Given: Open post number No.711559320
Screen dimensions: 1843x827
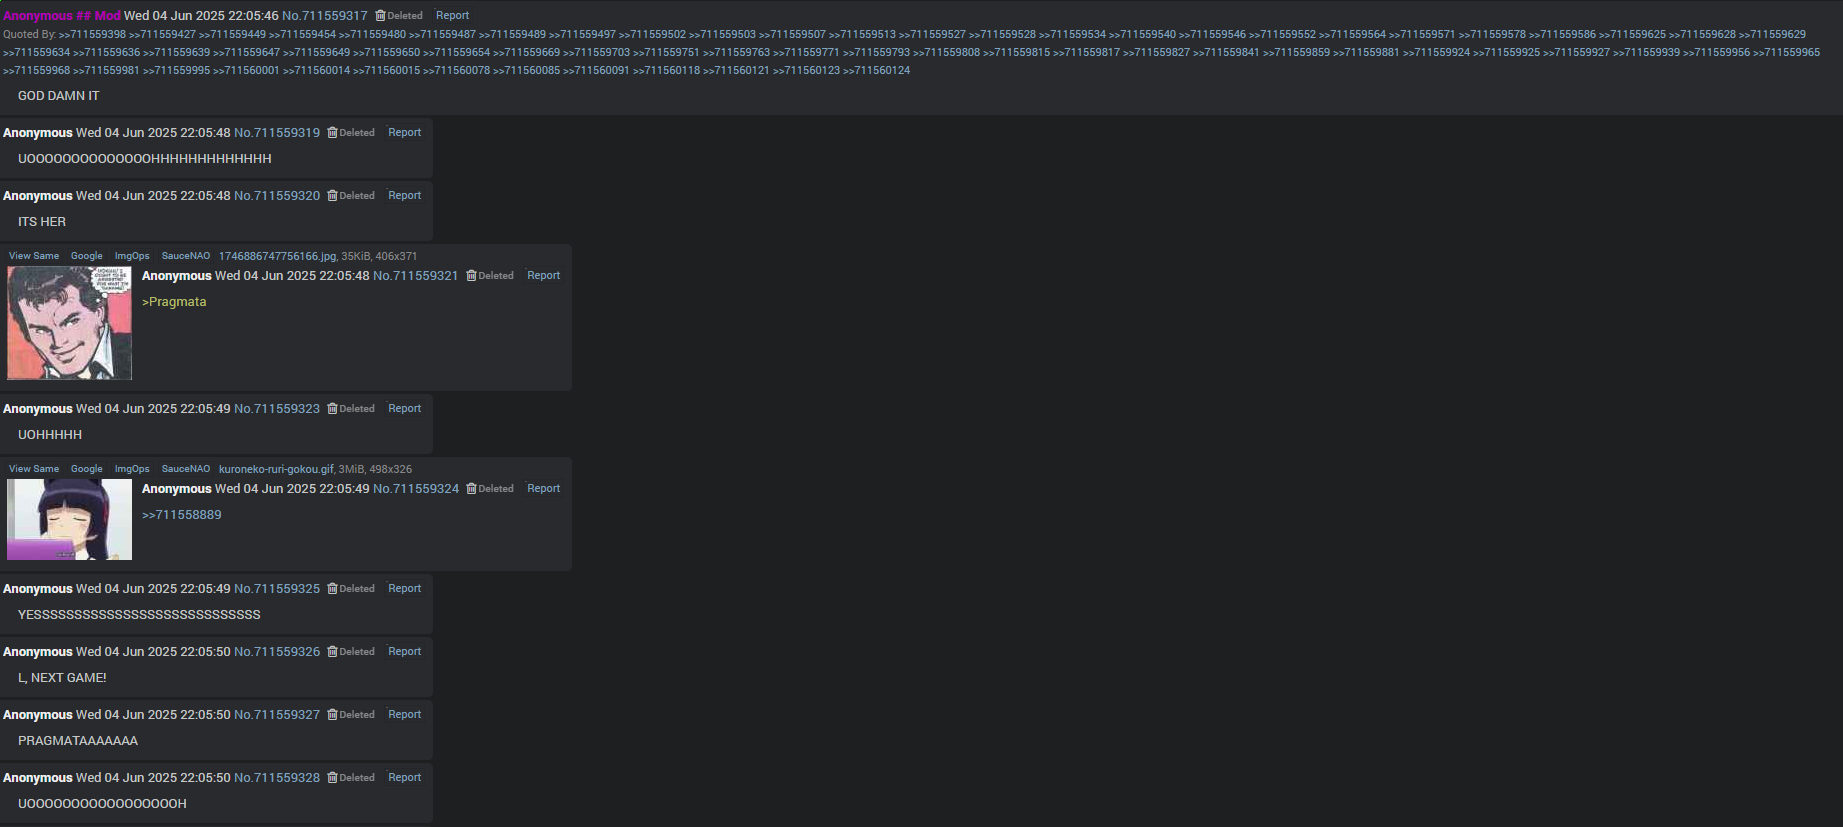Looking at the screenshot, I should tap(277, 196).
